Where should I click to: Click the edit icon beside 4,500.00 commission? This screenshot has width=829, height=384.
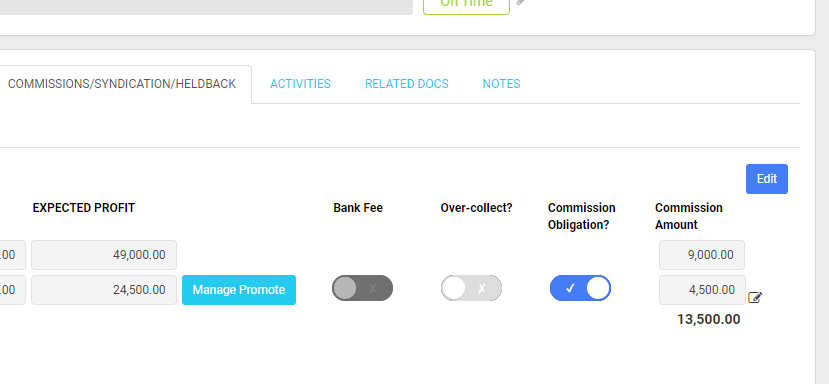[755, 297]
